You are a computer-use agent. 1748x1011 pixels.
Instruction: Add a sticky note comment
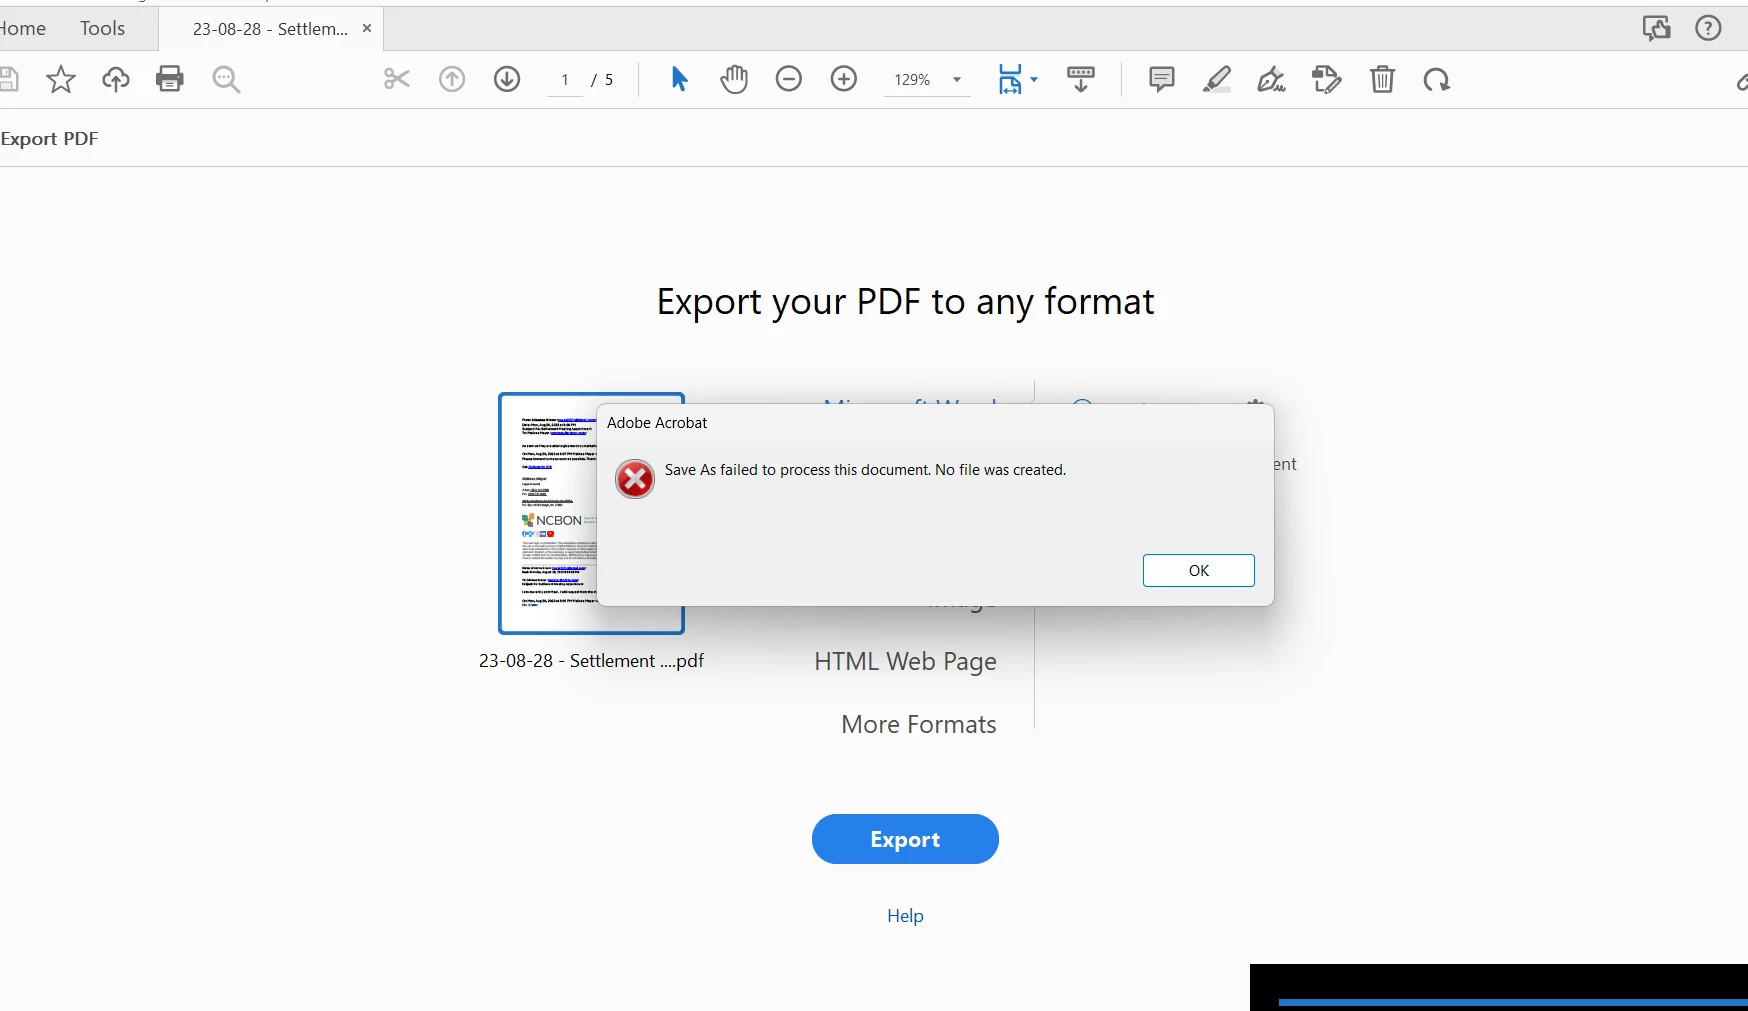pyautogui.click(x=1161, y=79)
